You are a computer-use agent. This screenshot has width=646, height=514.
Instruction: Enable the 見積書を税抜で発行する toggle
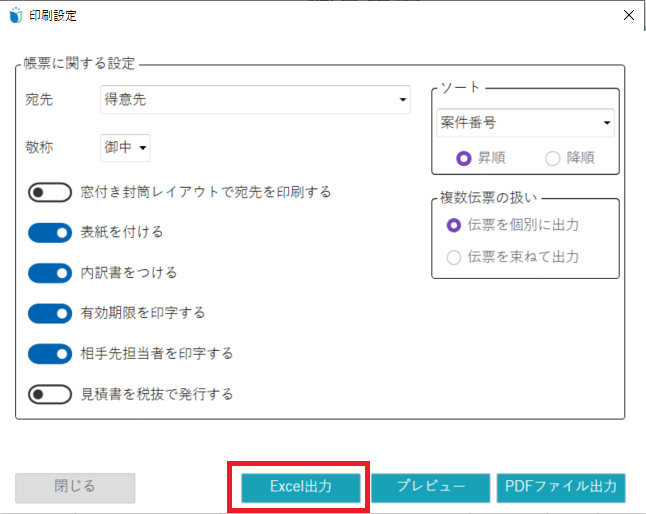point(50,394)
